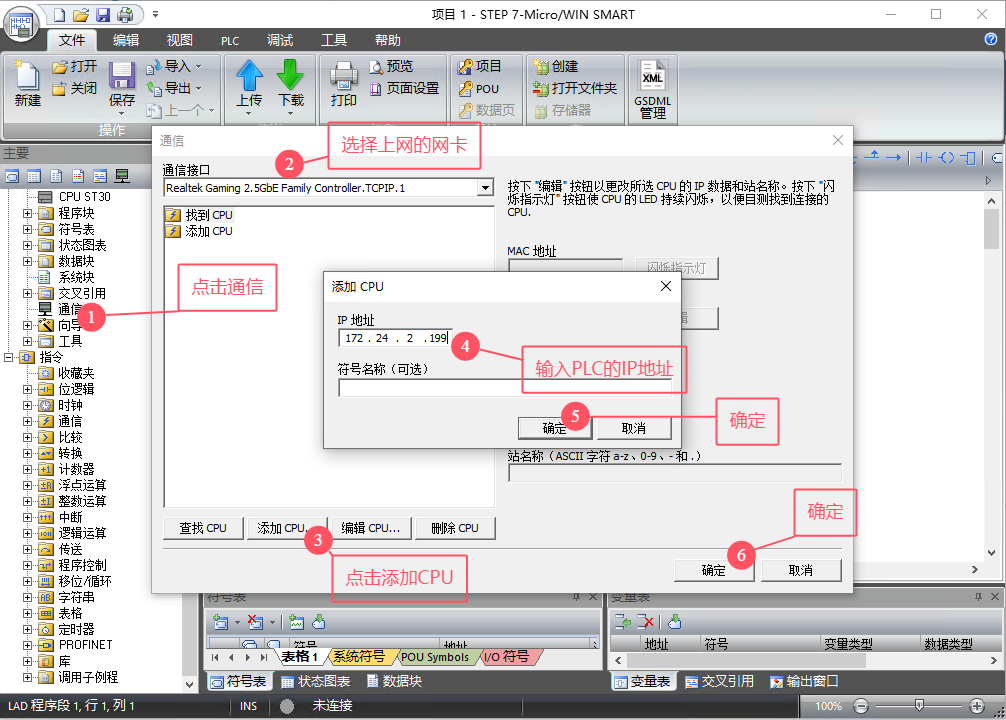
Task: Click the STEP 7 application menu orb
Action: pos(22,24)
